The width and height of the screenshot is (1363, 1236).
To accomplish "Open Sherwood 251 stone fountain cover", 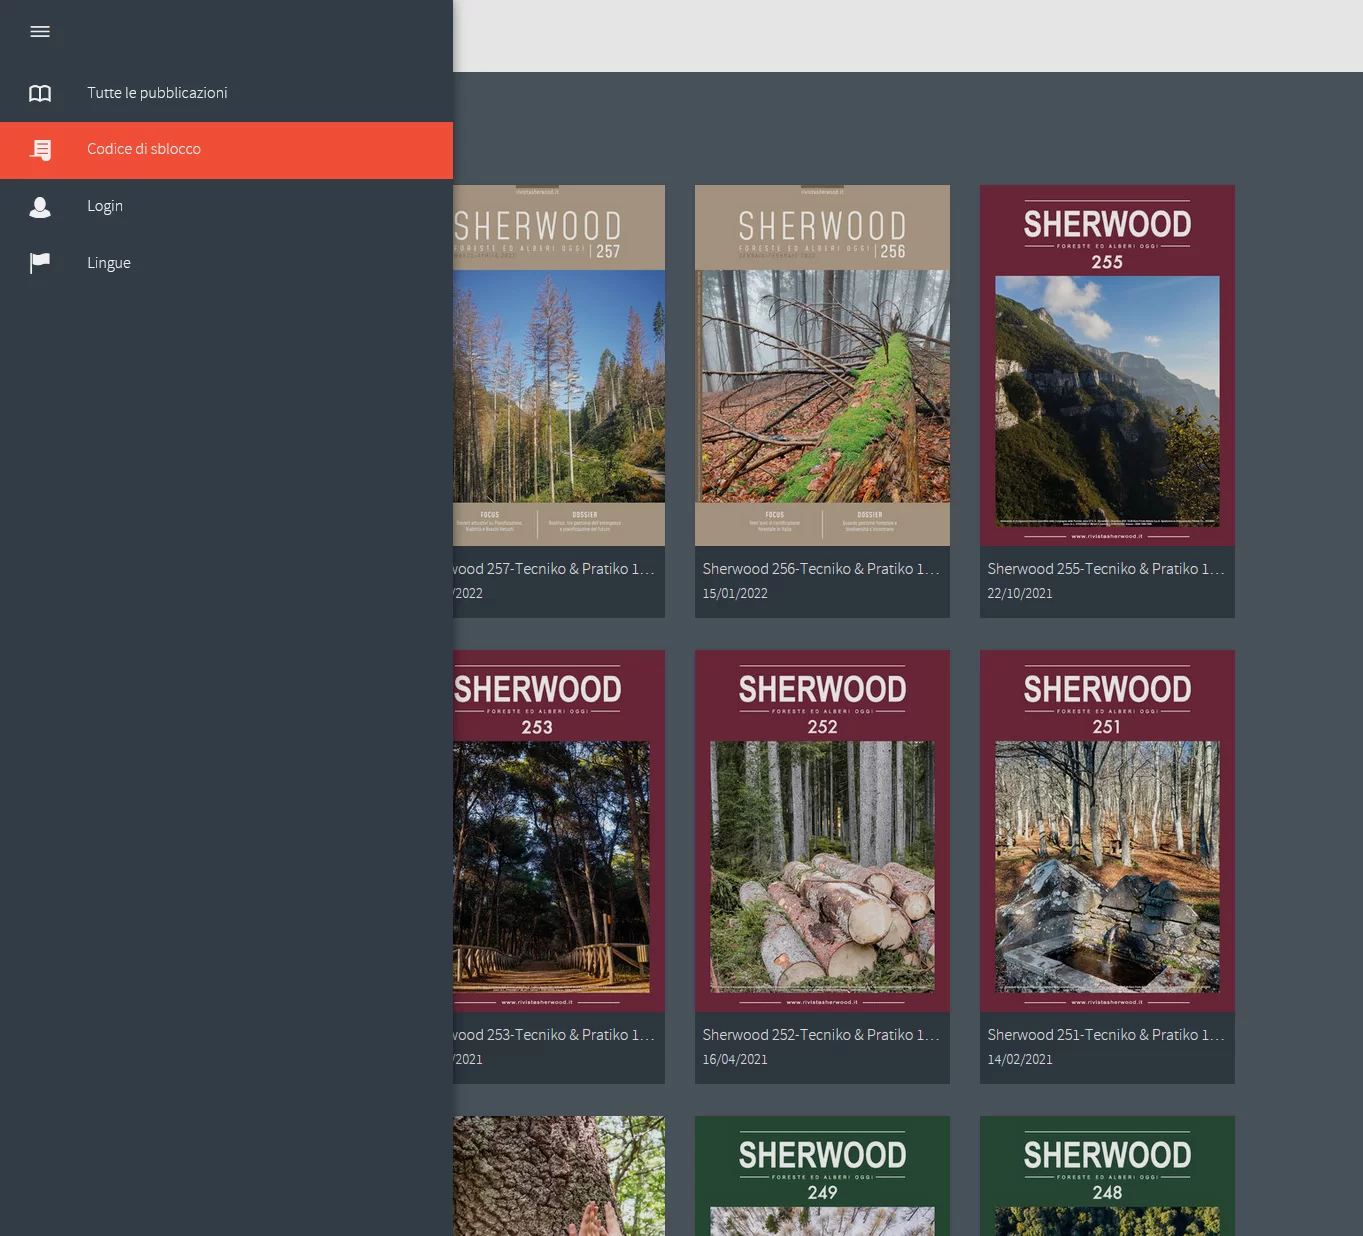I will click(x=1107, y=831).
